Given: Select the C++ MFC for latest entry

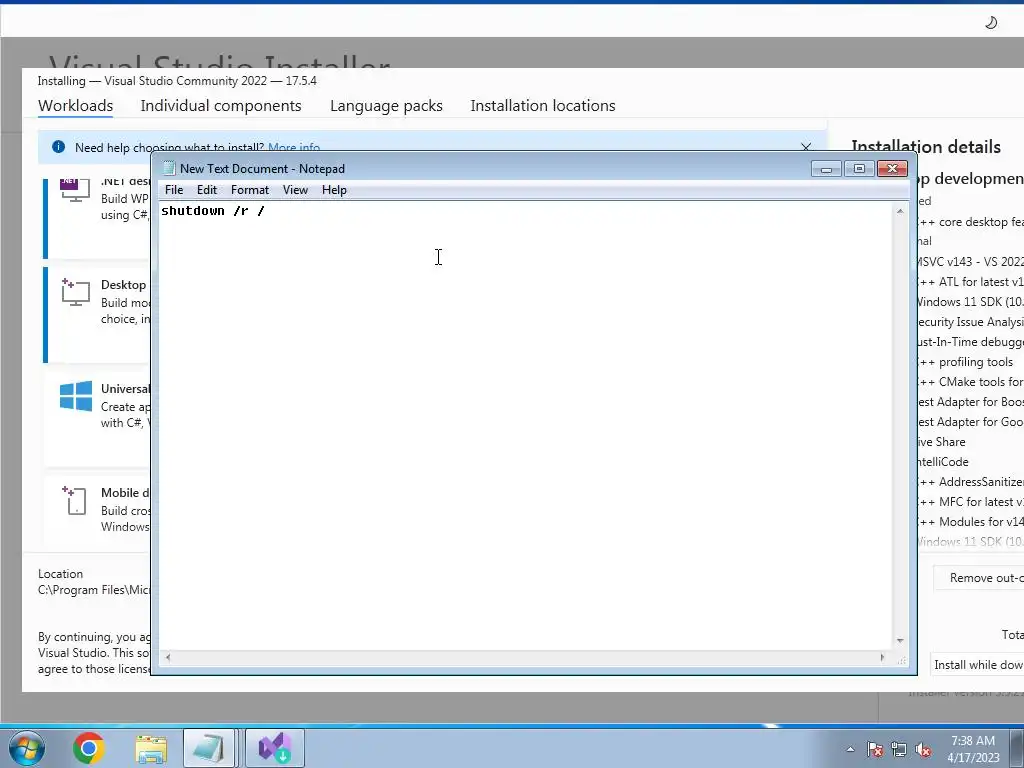Looking at the screenshot, I should (x=970, y=502).
